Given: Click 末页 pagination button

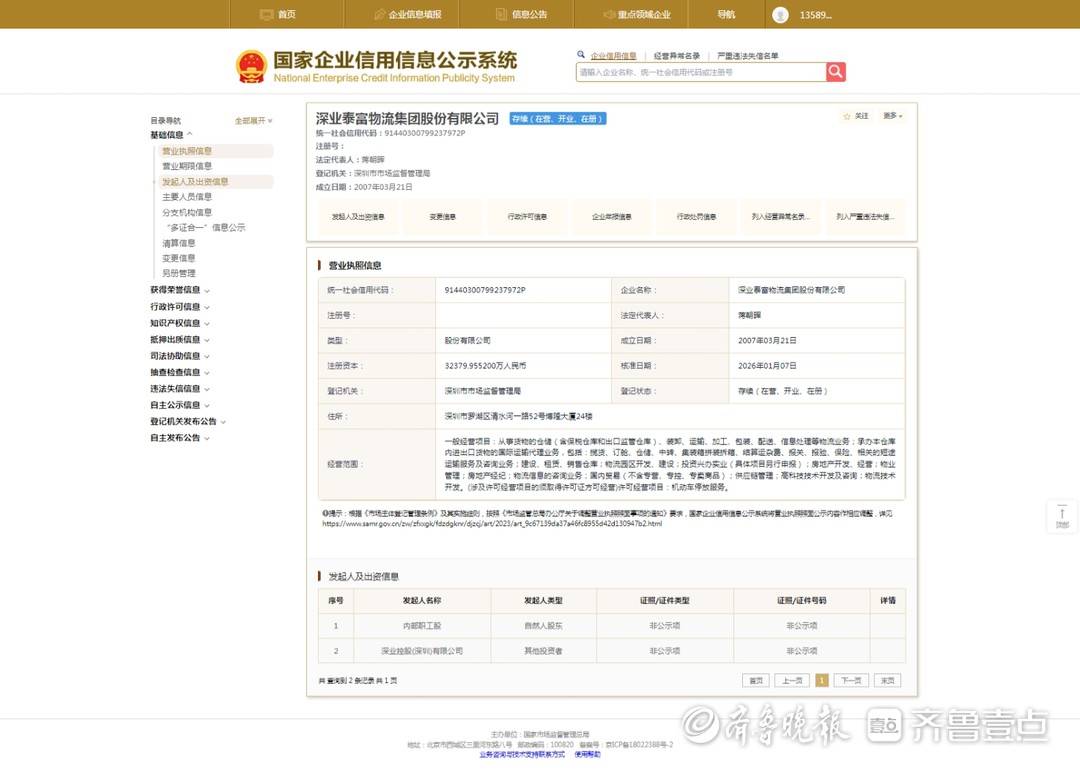Looking at the screenshot, I should 888,680.
